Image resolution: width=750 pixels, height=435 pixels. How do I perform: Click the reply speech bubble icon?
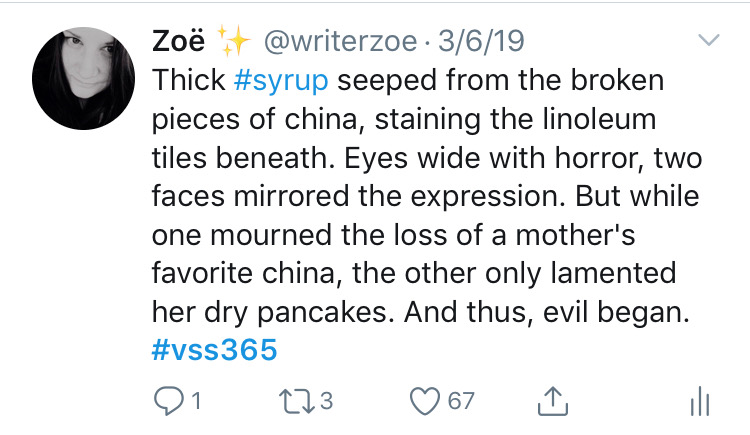click(168, 401)
